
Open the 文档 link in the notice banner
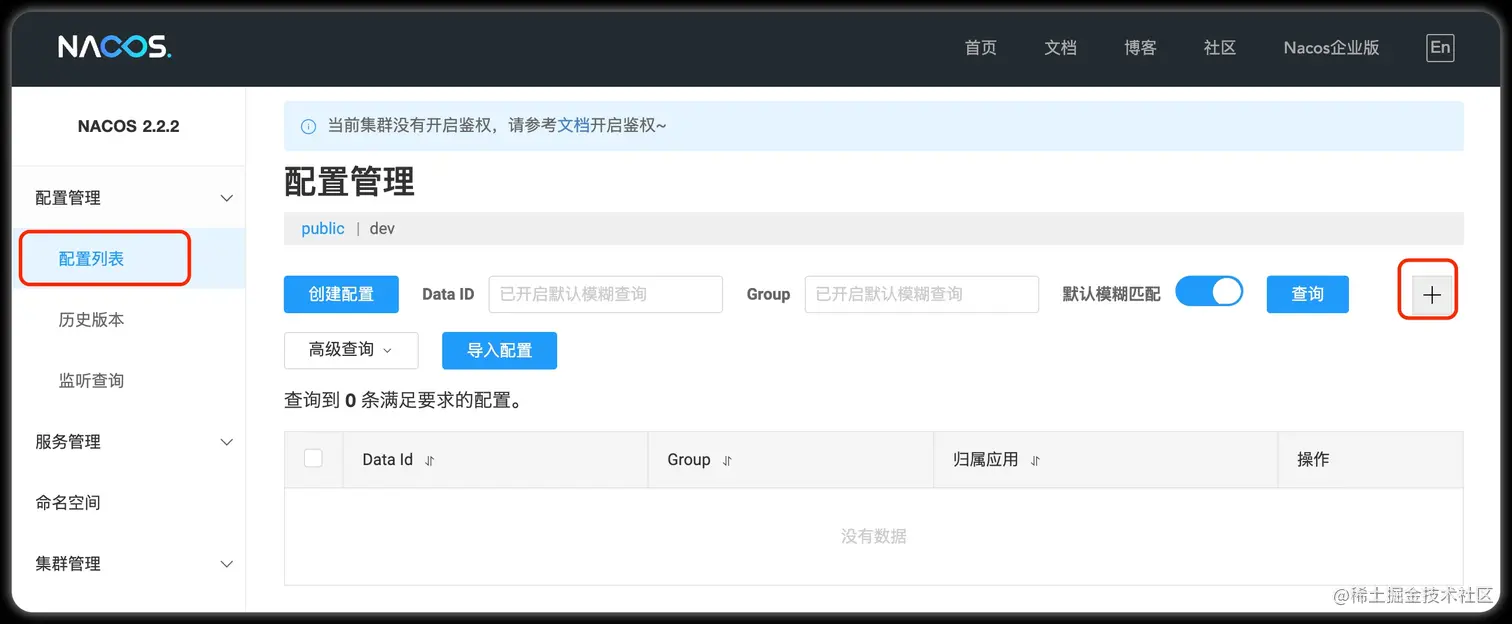click(573, 125)
